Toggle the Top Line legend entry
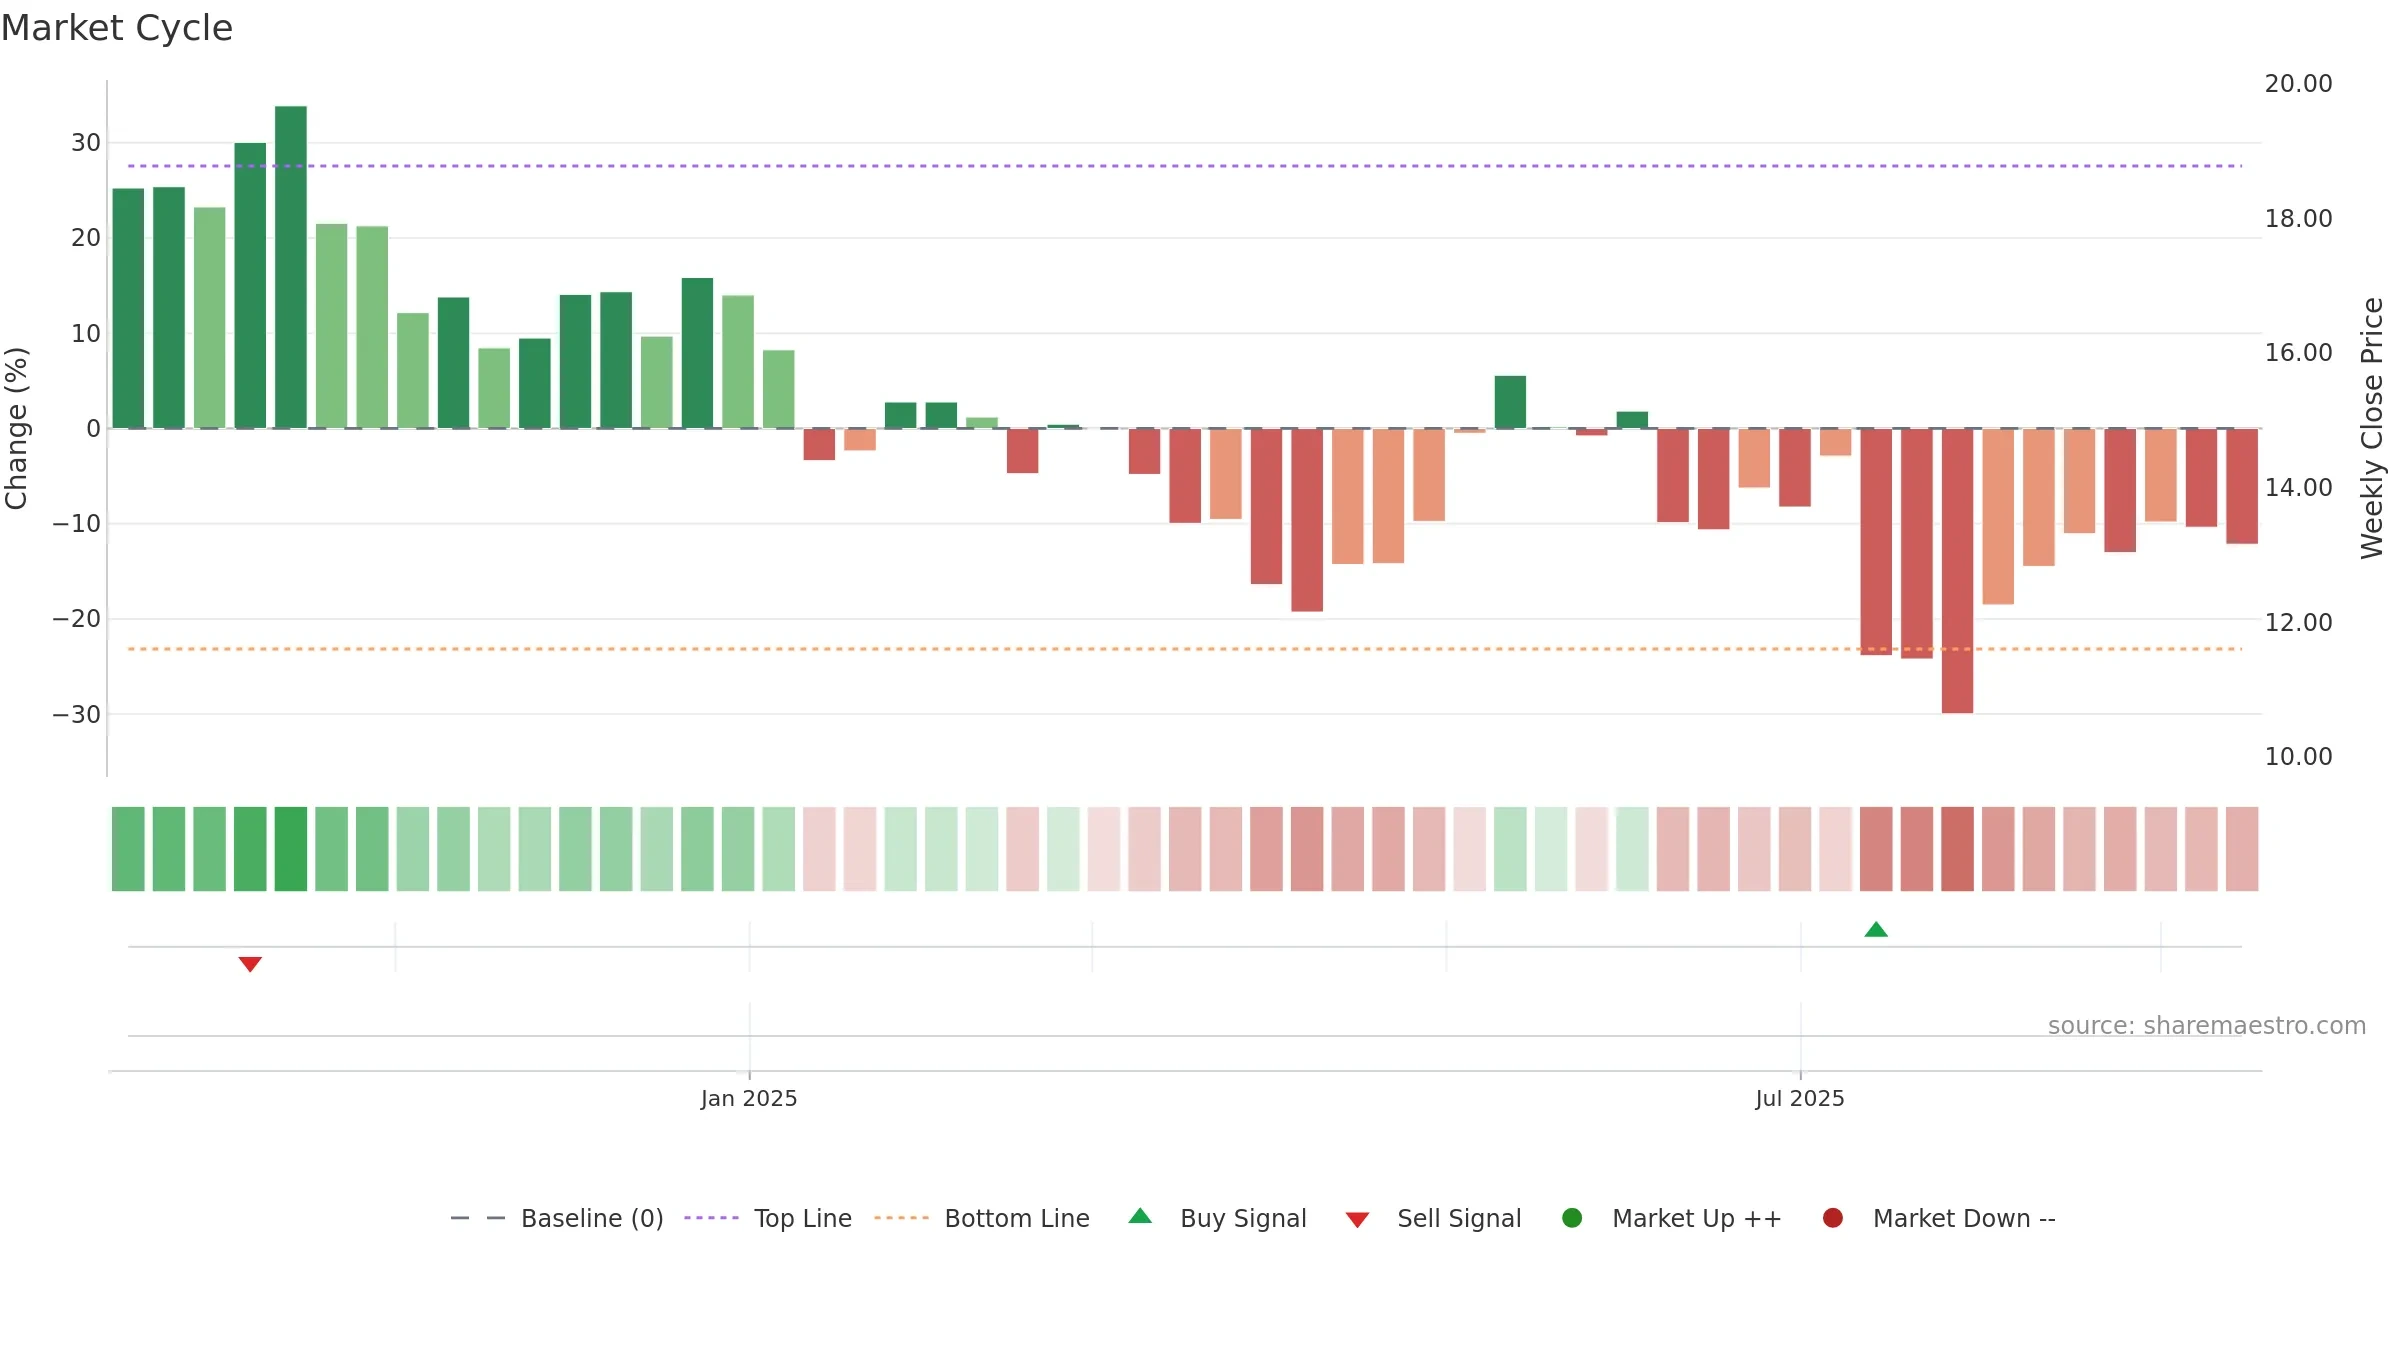 (x=768, y=1218)
